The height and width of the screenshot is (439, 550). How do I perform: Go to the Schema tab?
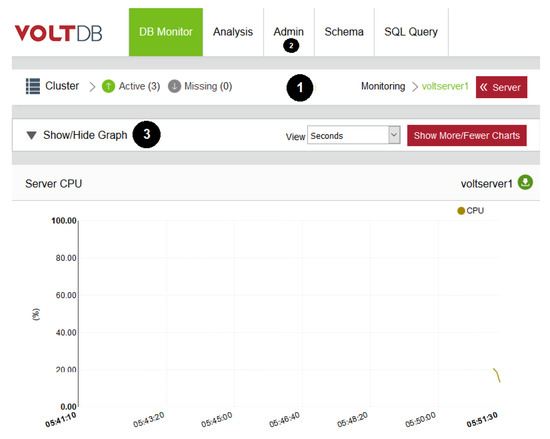[x=344, y=32]
